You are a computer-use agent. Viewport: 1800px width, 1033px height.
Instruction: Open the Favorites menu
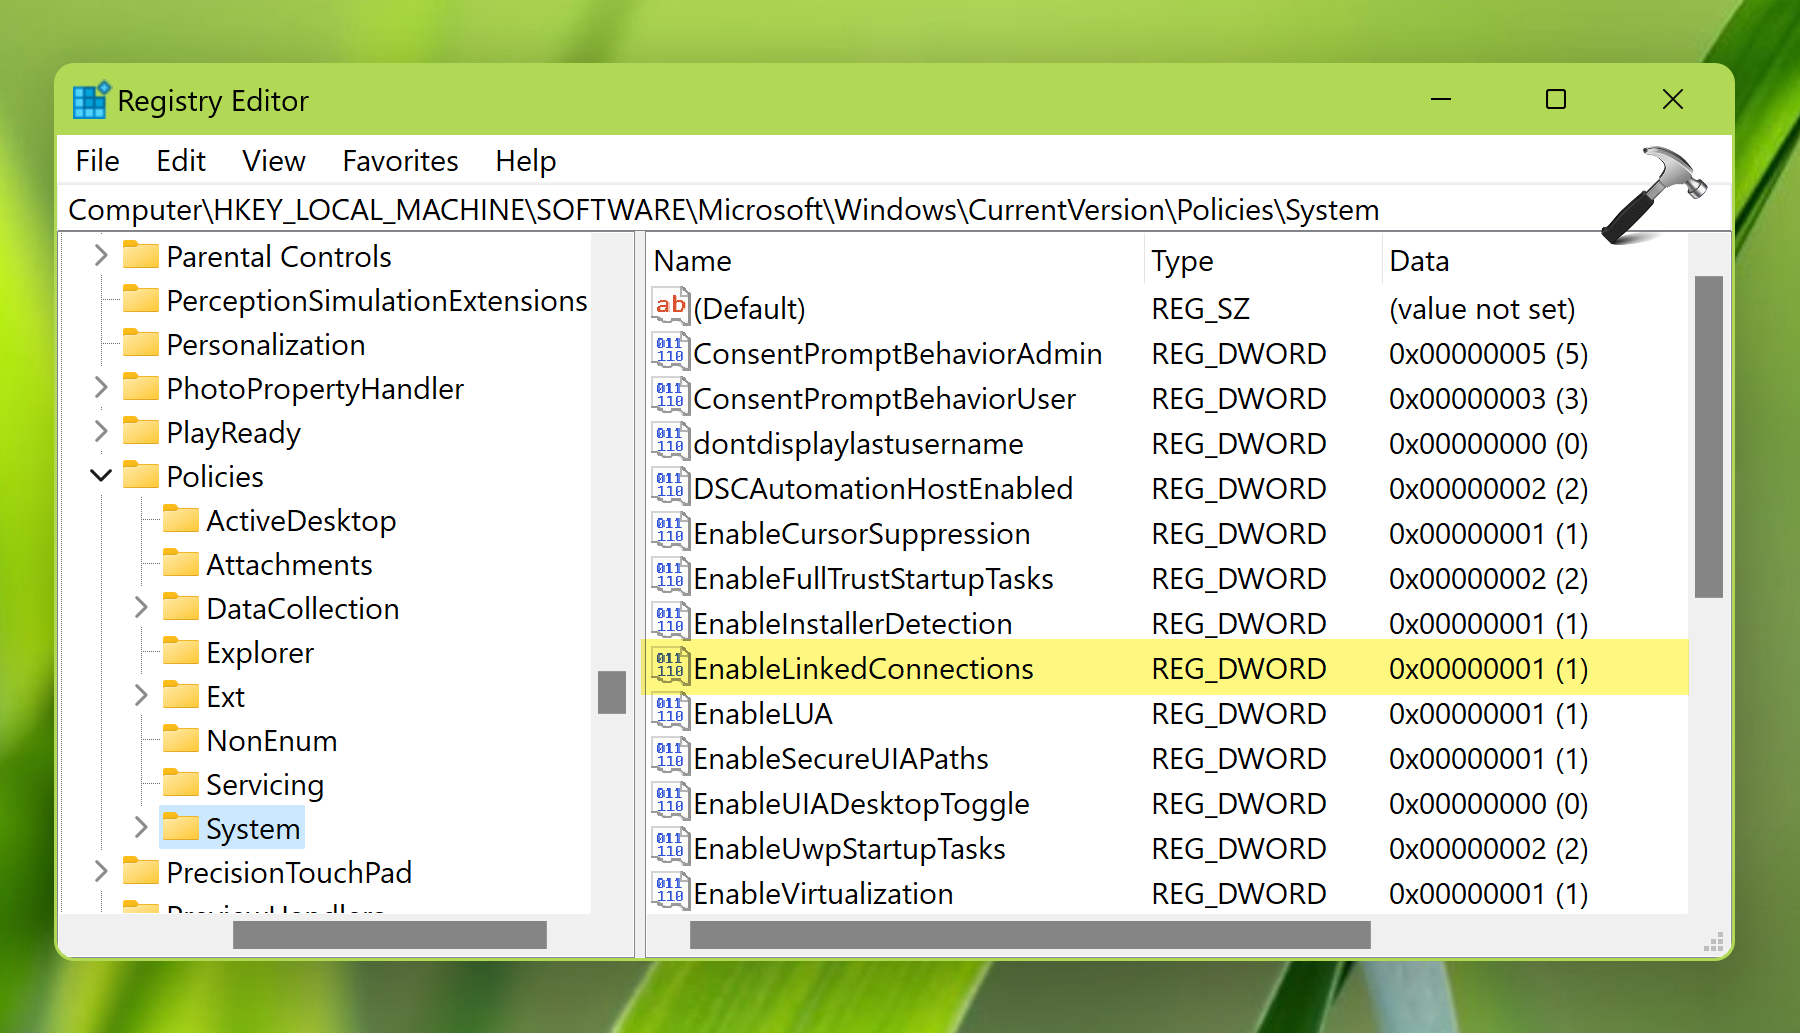coord(400,161)
